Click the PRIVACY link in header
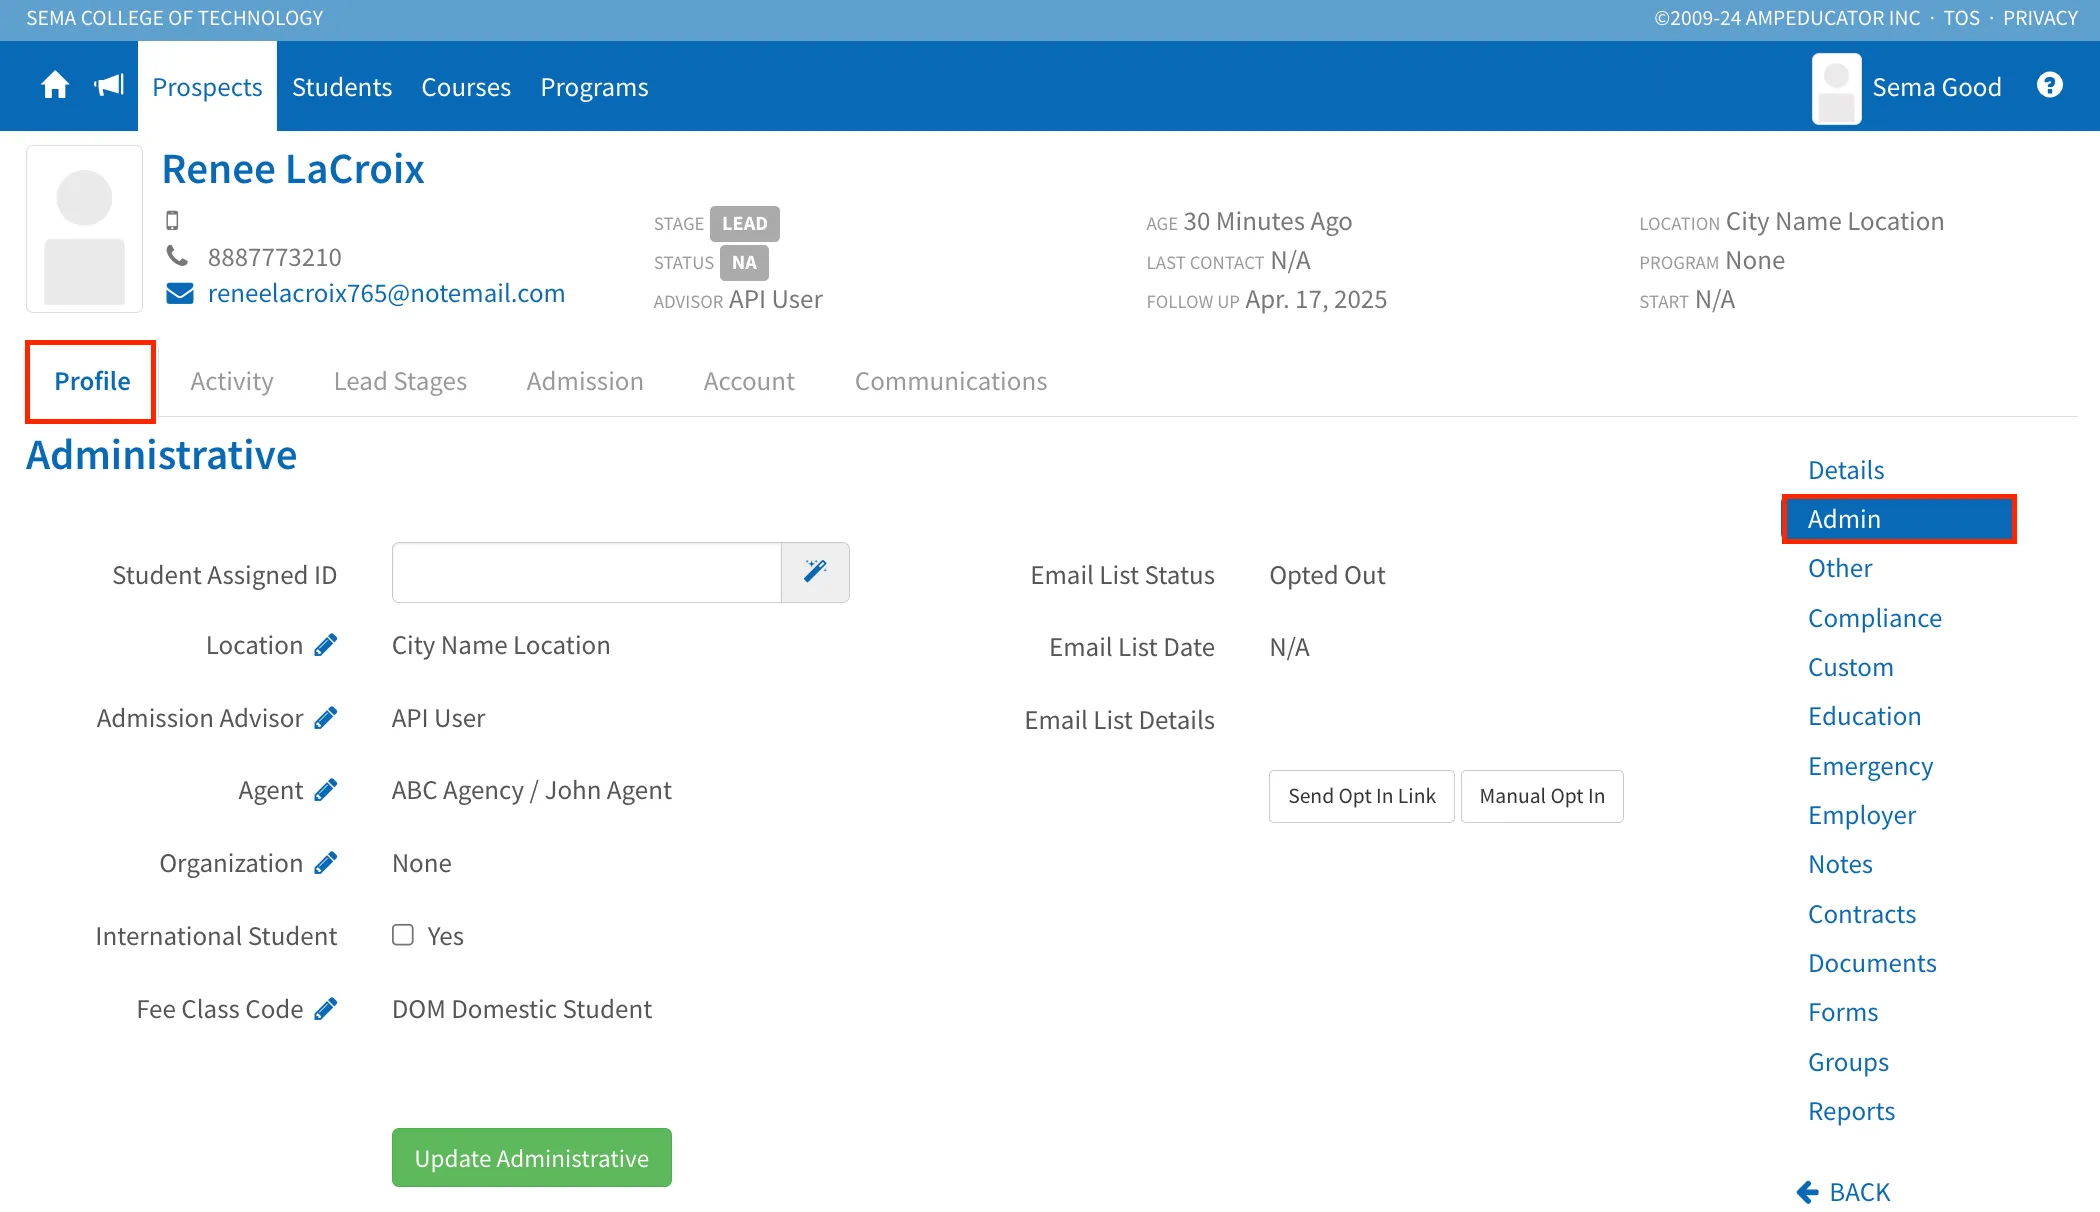This screenshot has height=1212, width=2100. pyautogui.click(x=2040, y=18)
